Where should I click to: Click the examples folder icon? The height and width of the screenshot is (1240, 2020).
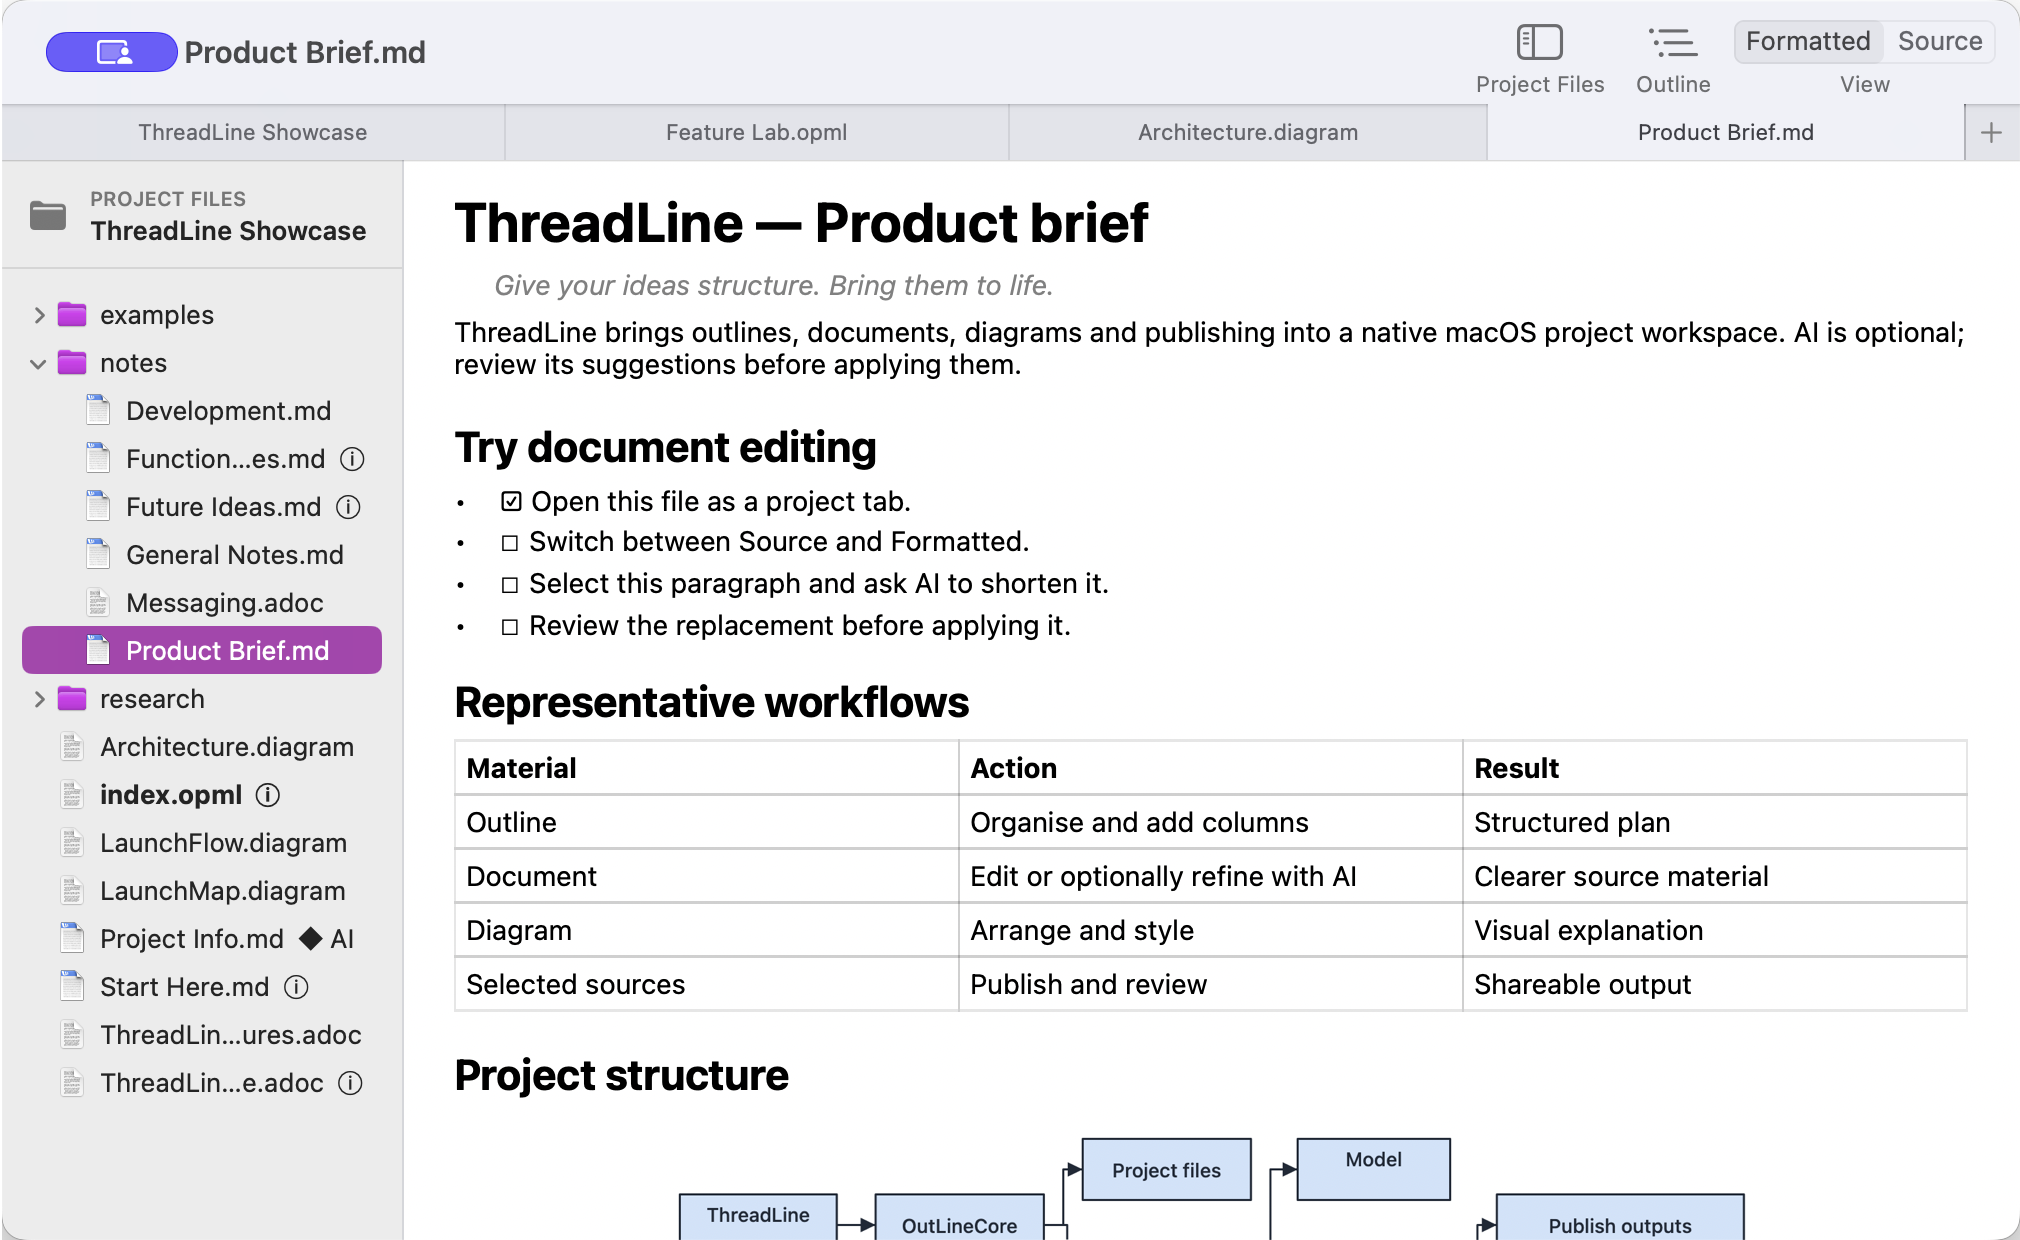(72, 315)
